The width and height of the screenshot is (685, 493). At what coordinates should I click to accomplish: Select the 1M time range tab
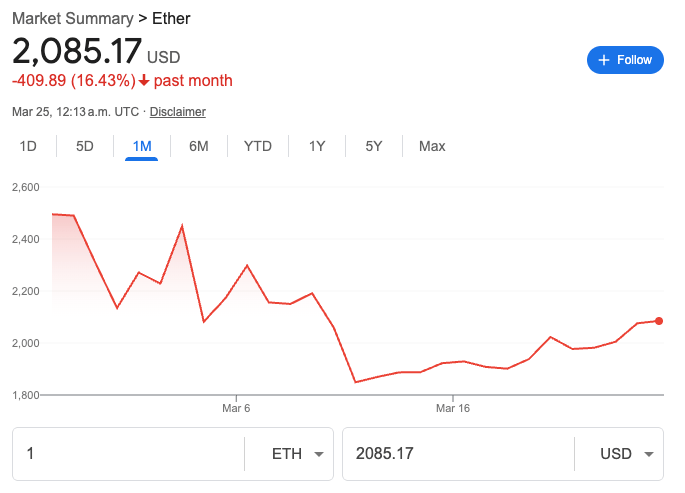click(x=142, y=146)
